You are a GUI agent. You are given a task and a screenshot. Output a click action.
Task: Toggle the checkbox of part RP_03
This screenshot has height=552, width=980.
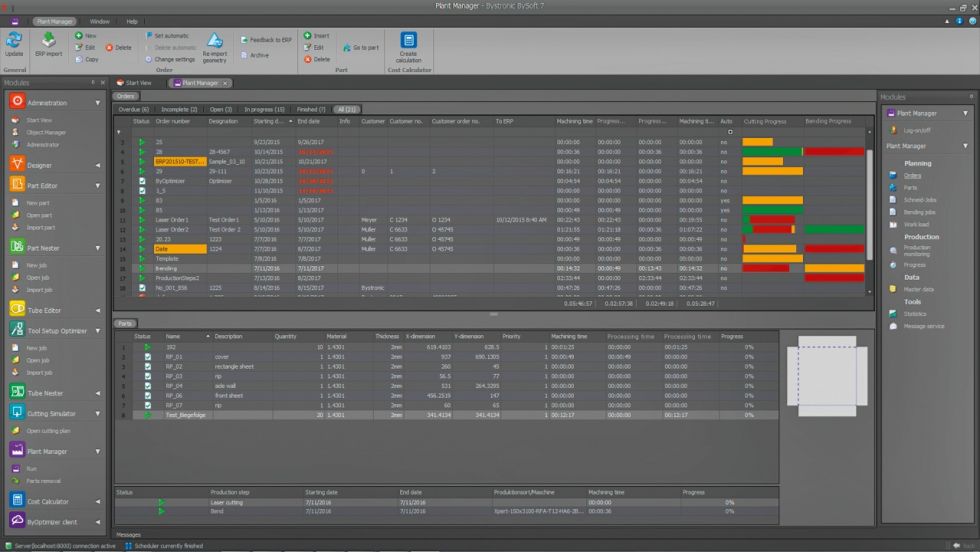pyautogui.click(x=148, y=376)
